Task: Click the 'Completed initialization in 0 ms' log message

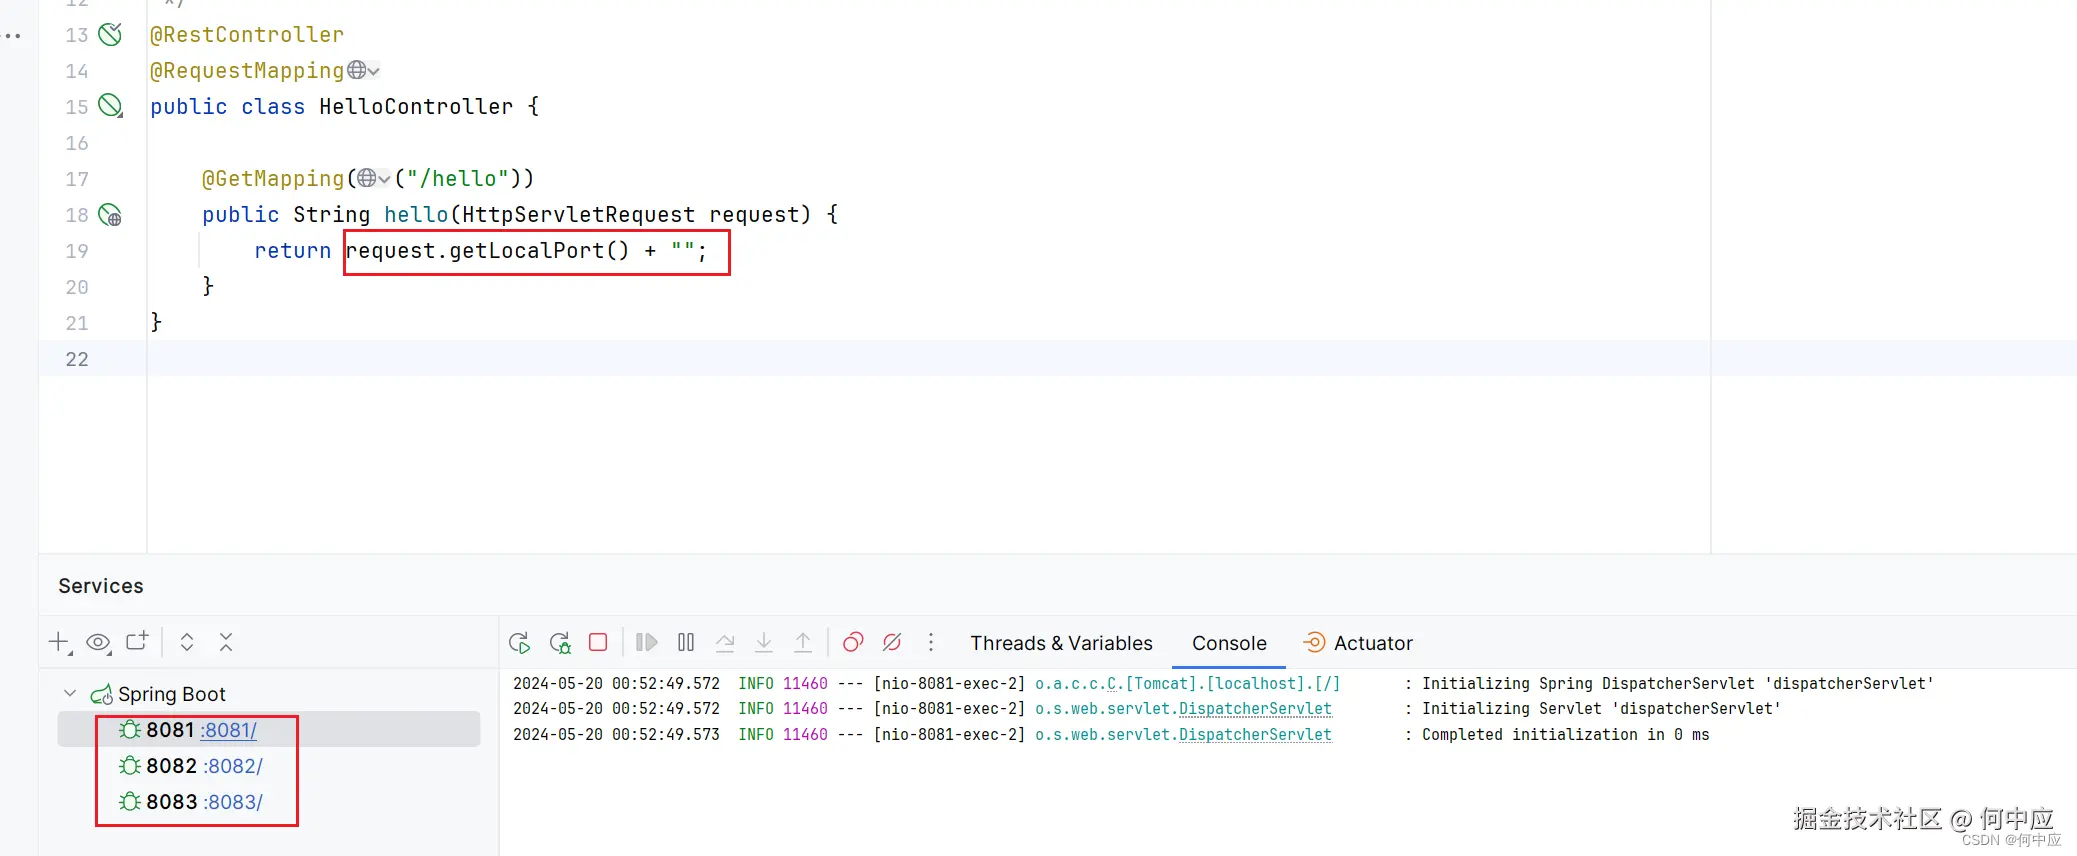Action: click(1566, 735)
